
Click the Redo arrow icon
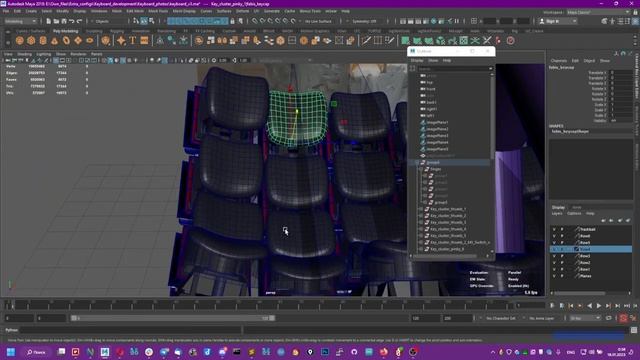coord(80,21)
